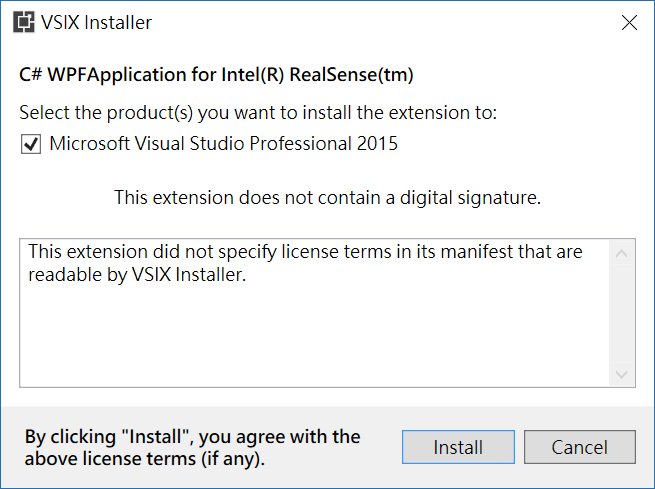
Task: Click the 'Select the product(s)' instruction text
Action: coord(258,112)
